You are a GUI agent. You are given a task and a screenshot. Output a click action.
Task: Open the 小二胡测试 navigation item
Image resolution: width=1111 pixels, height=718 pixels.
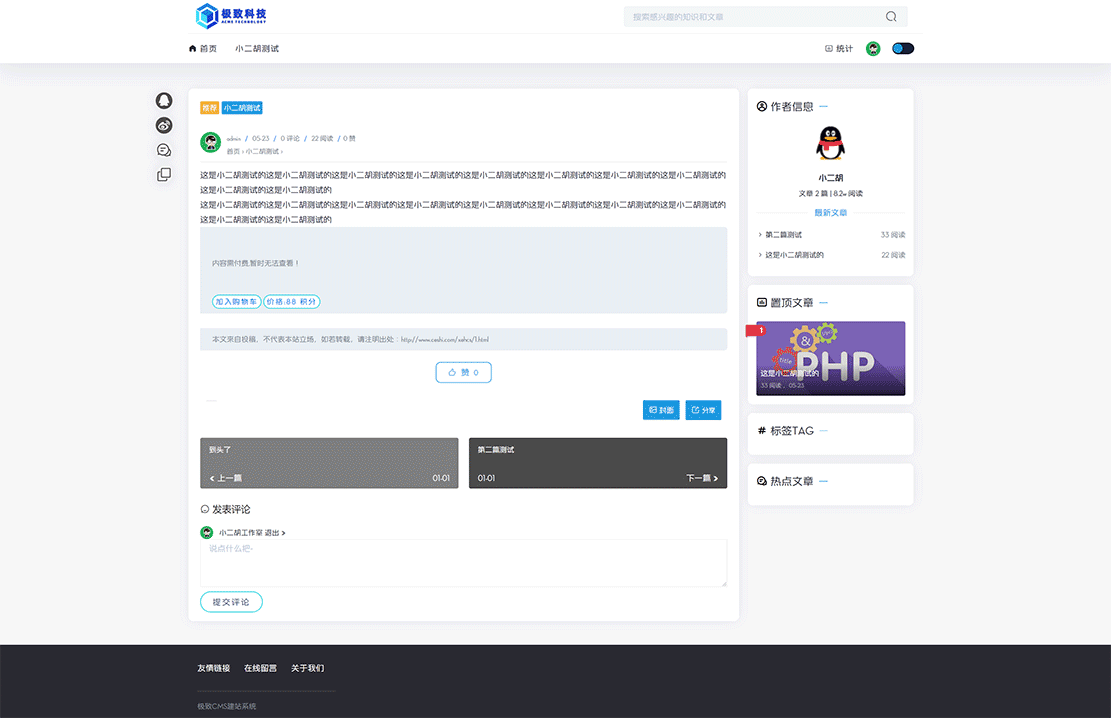coord(257,48)
